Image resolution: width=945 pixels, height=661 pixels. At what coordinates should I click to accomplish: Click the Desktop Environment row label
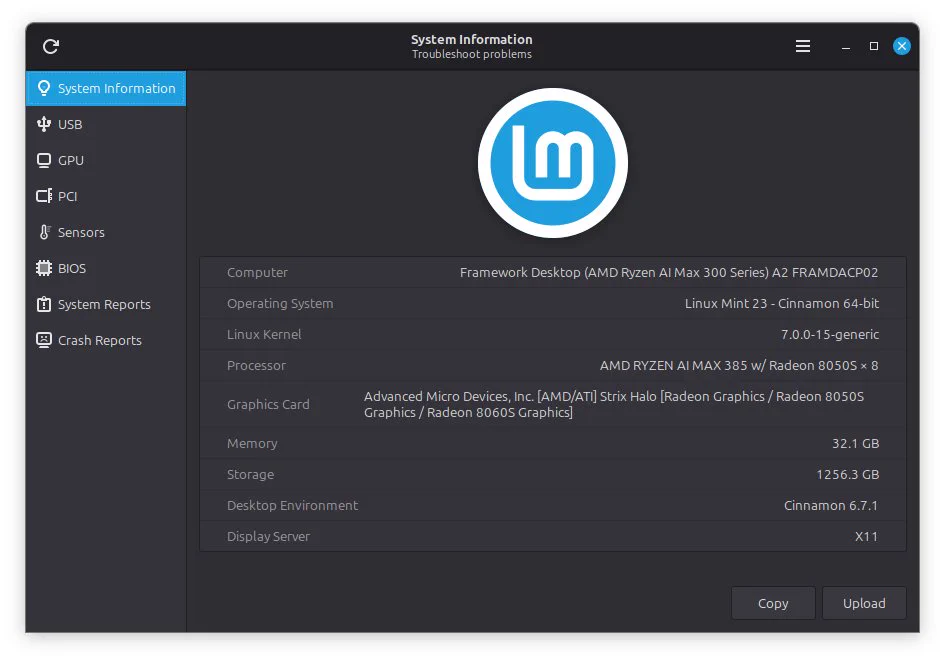pyautogui.click(x=292, y=506)
